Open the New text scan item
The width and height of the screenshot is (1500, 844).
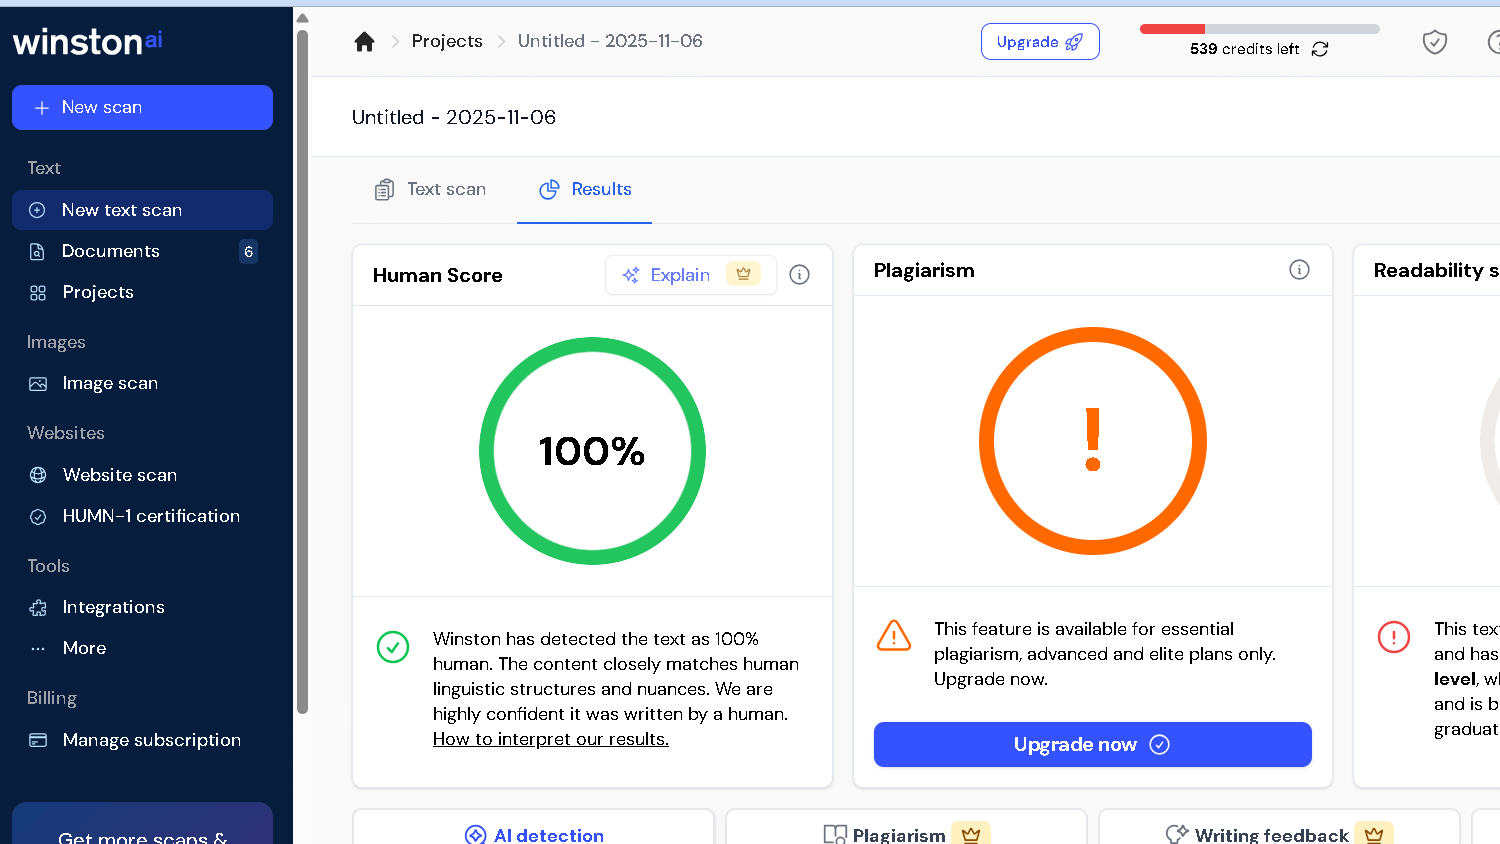(x=122, y=210)
